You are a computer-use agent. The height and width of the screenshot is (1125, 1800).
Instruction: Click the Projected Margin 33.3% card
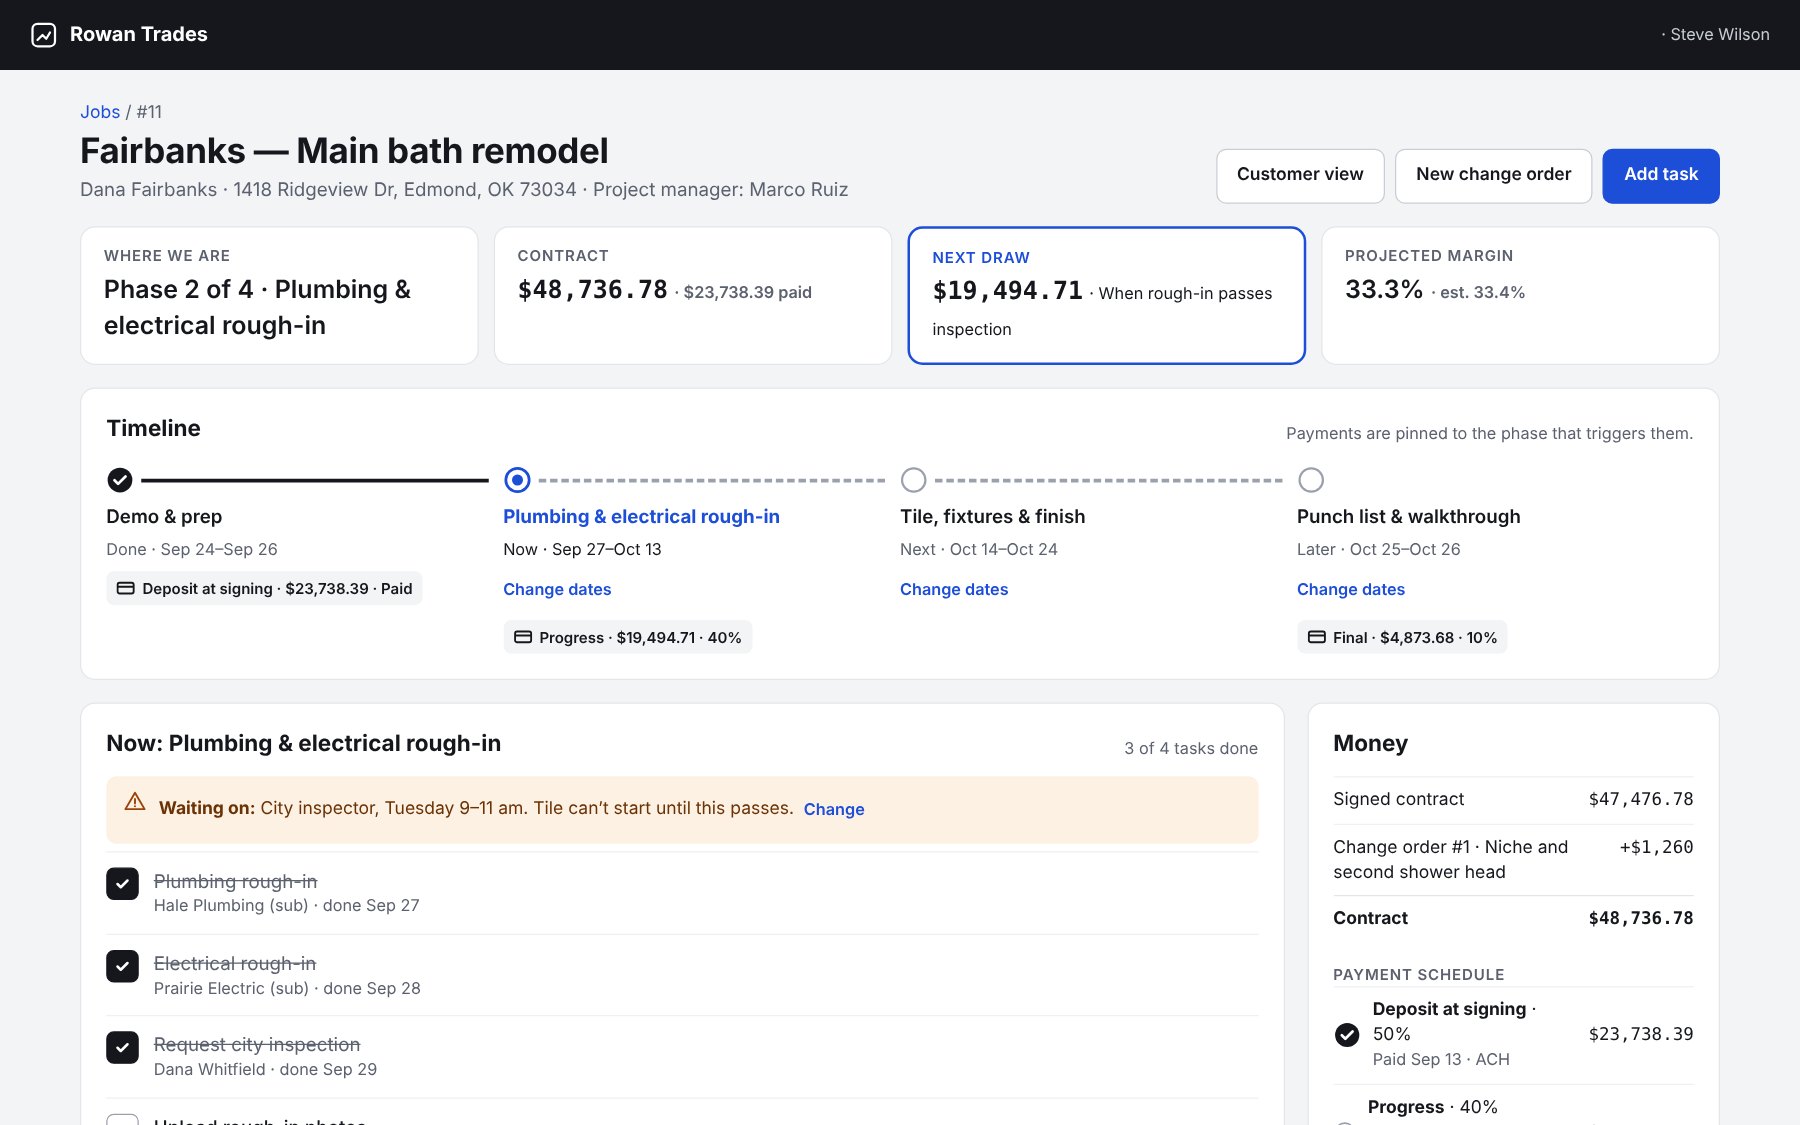[x=1520, y=295]
